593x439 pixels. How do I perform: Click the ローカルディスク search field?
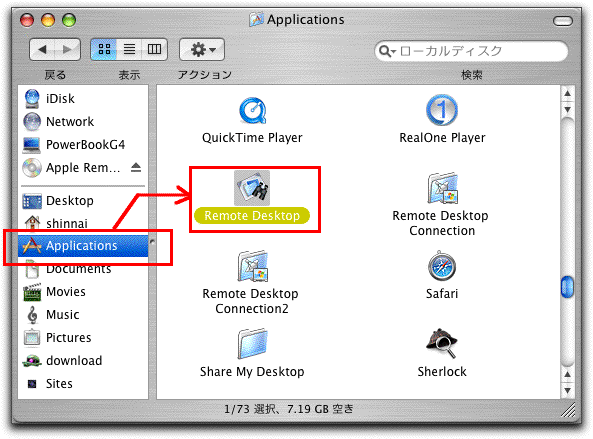(471, 51)
